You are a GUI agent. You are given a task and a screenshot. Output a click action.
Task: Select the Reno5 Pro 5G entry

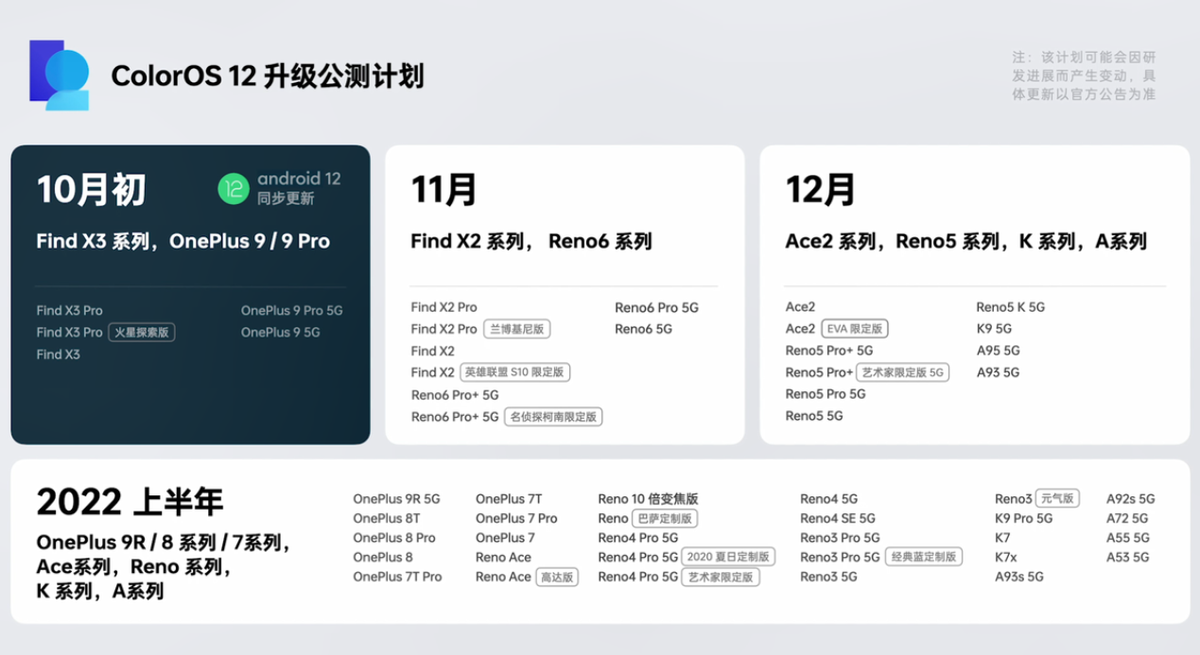[x=825, y=394]
